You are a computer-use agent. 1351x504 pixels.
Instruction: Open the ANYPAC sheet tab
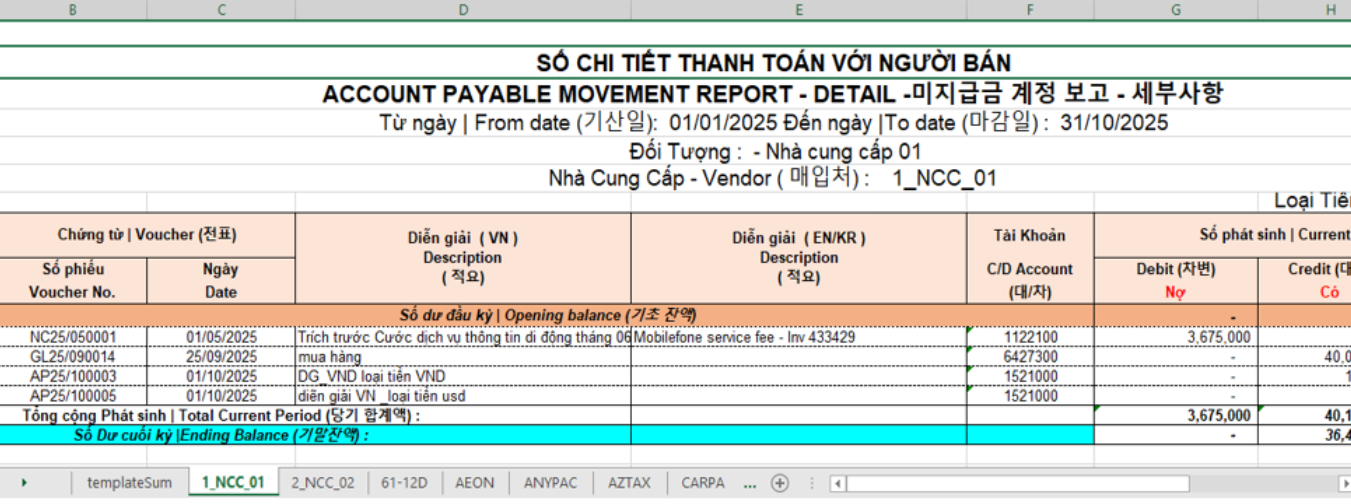click(550, 483)
